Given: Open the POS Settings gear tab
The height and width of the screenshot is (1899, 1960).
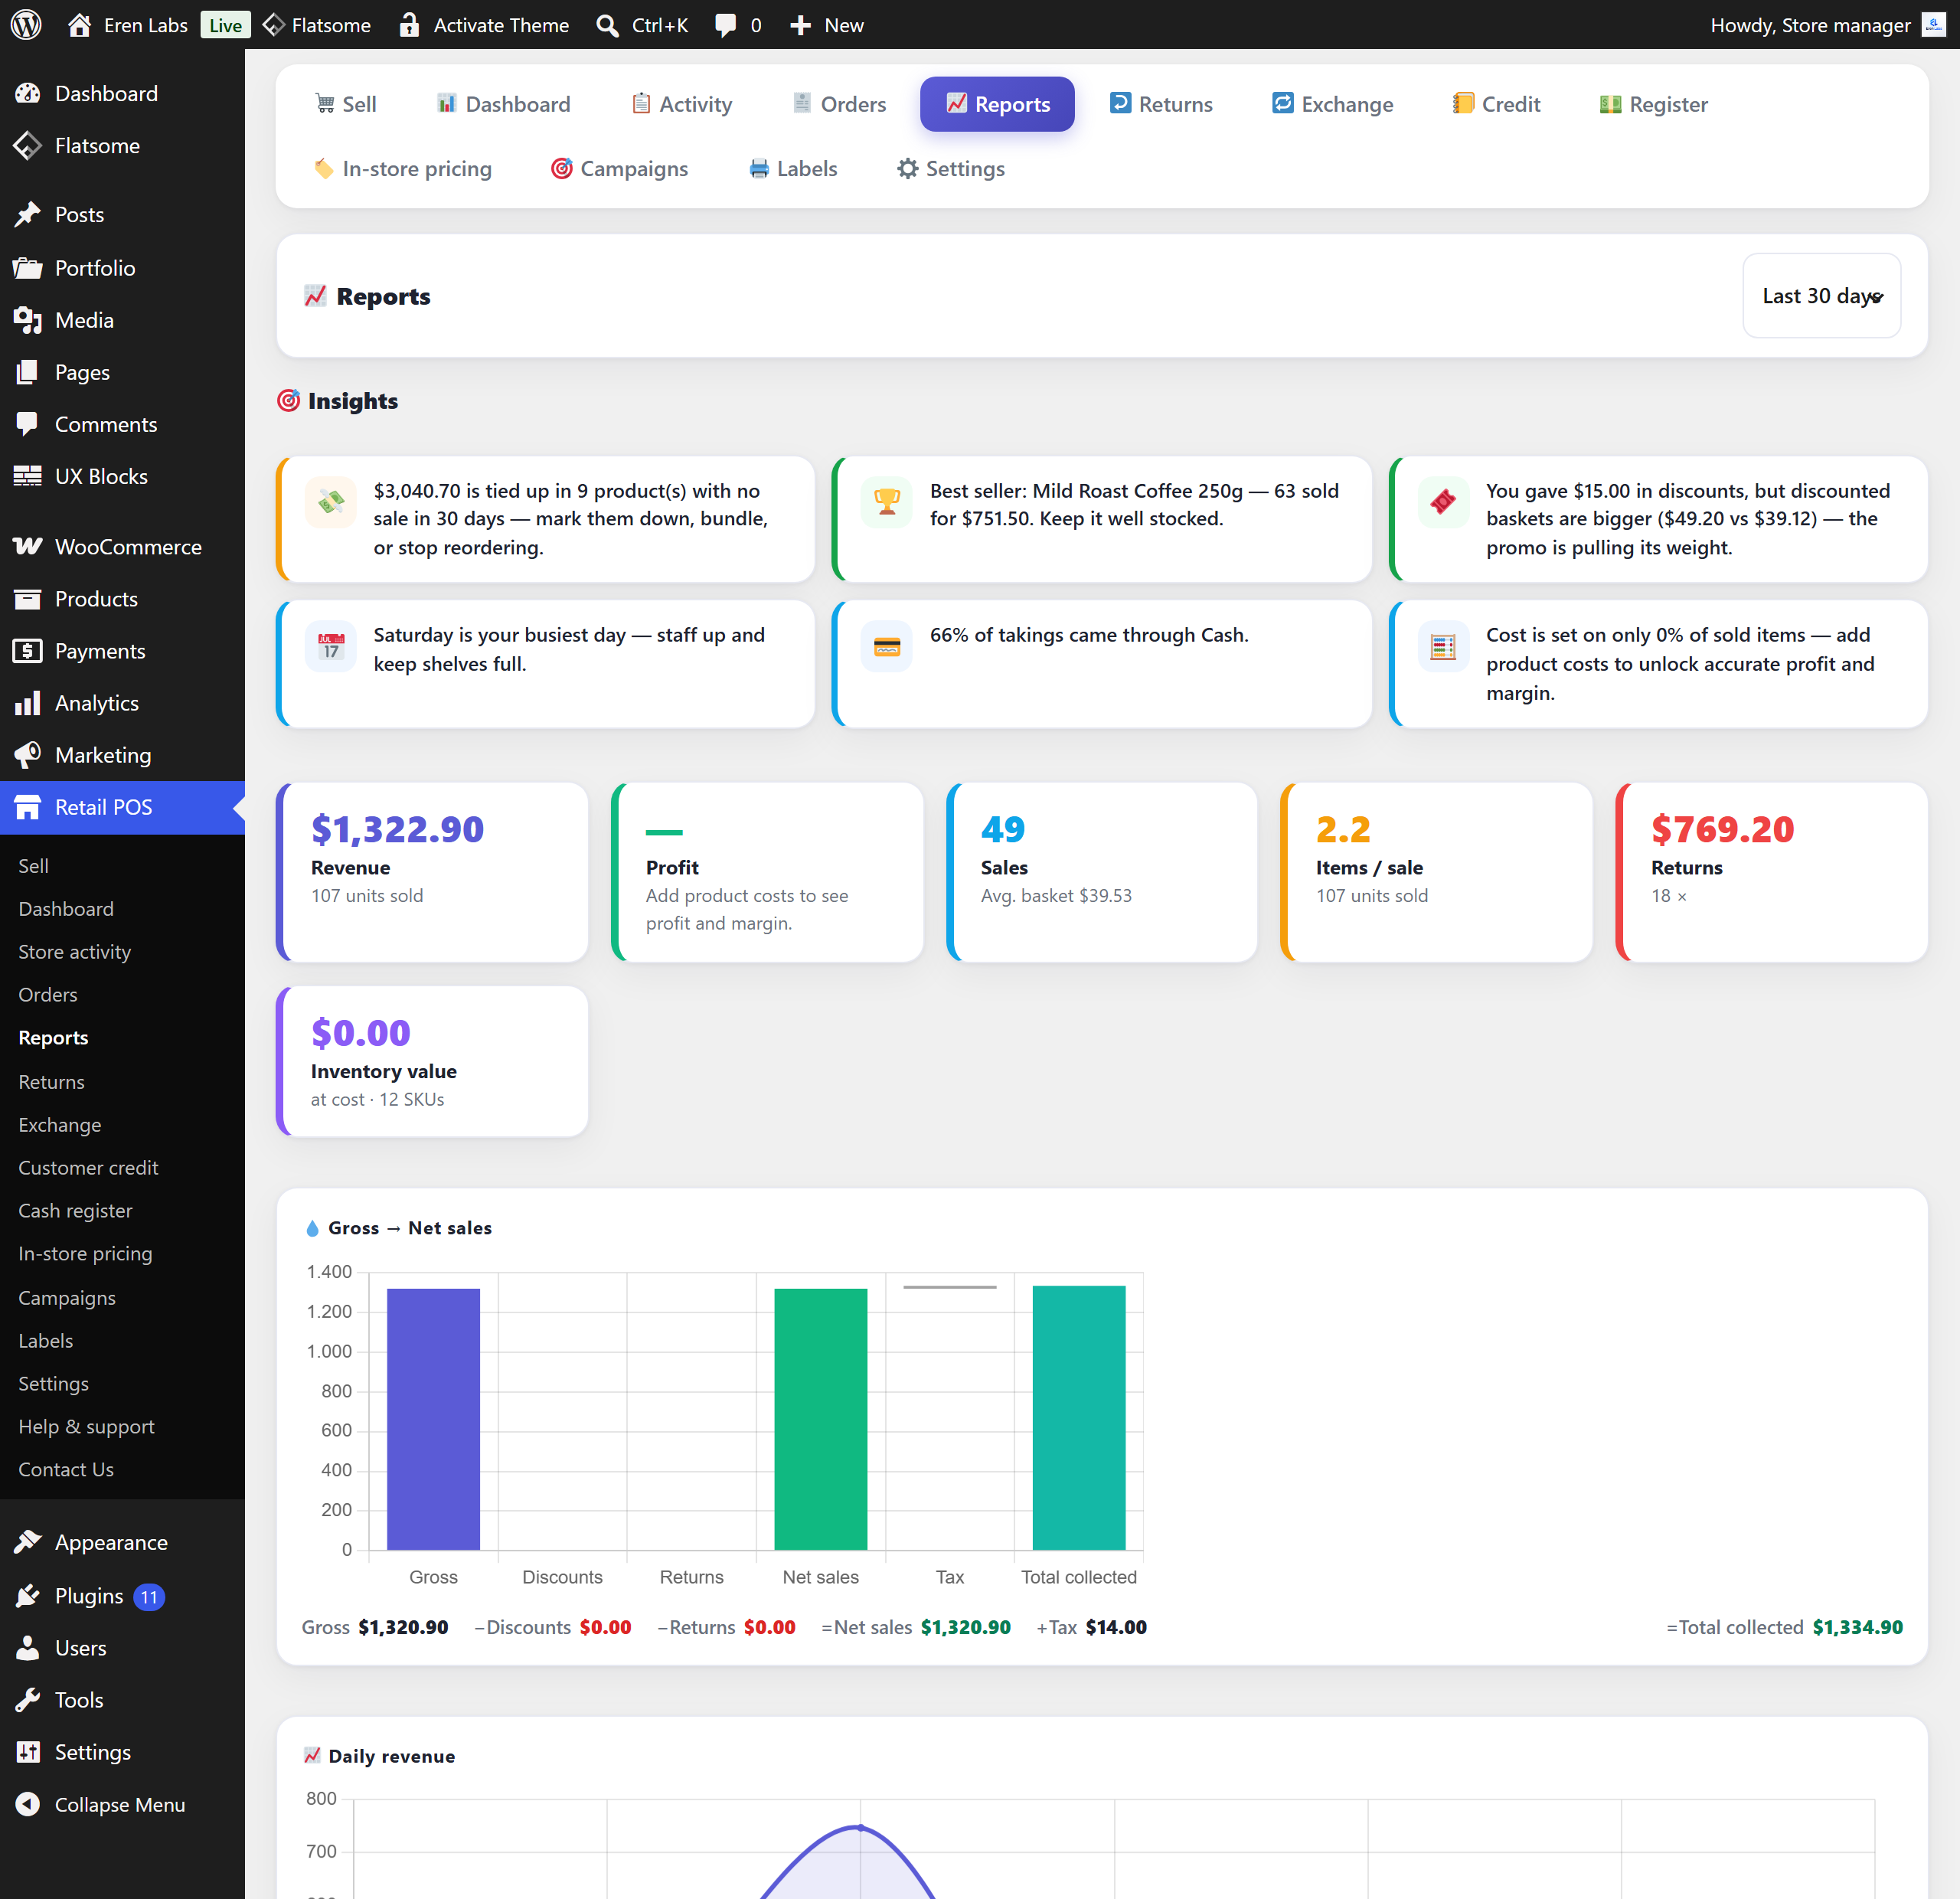Looking at the screenshot, I should (950, 168).
